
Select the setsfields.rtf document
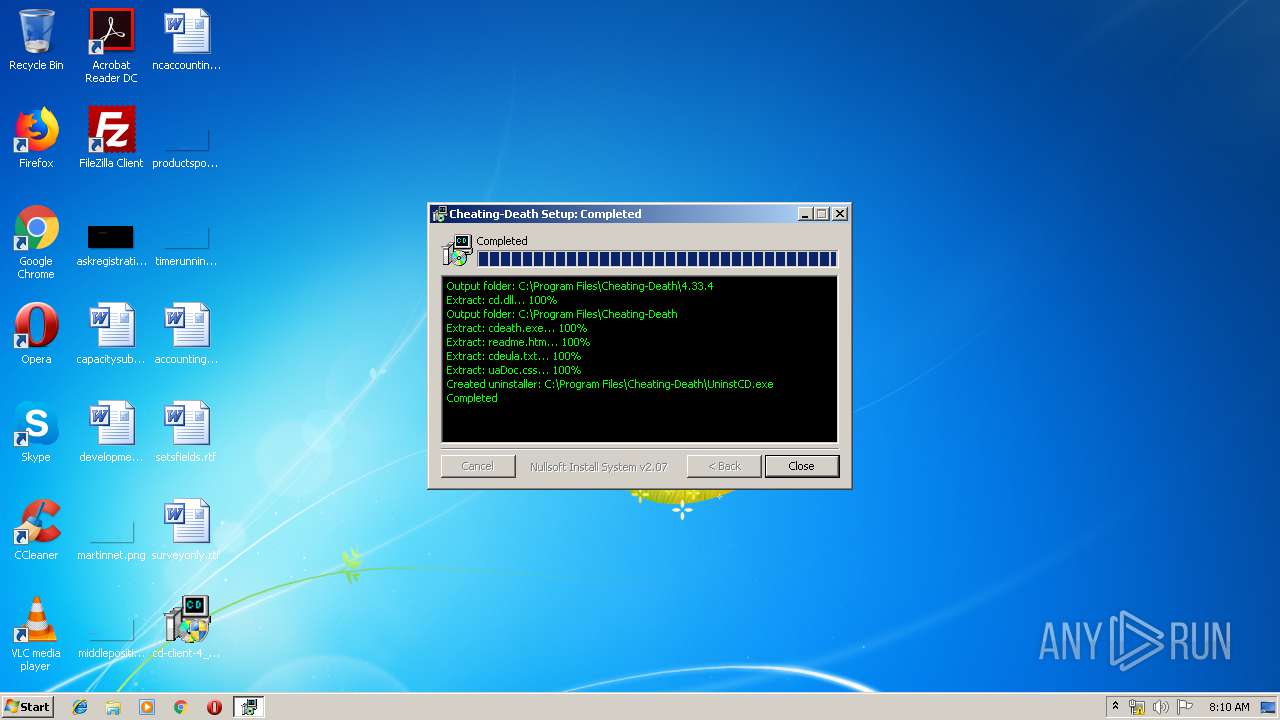tap(186, 432)
